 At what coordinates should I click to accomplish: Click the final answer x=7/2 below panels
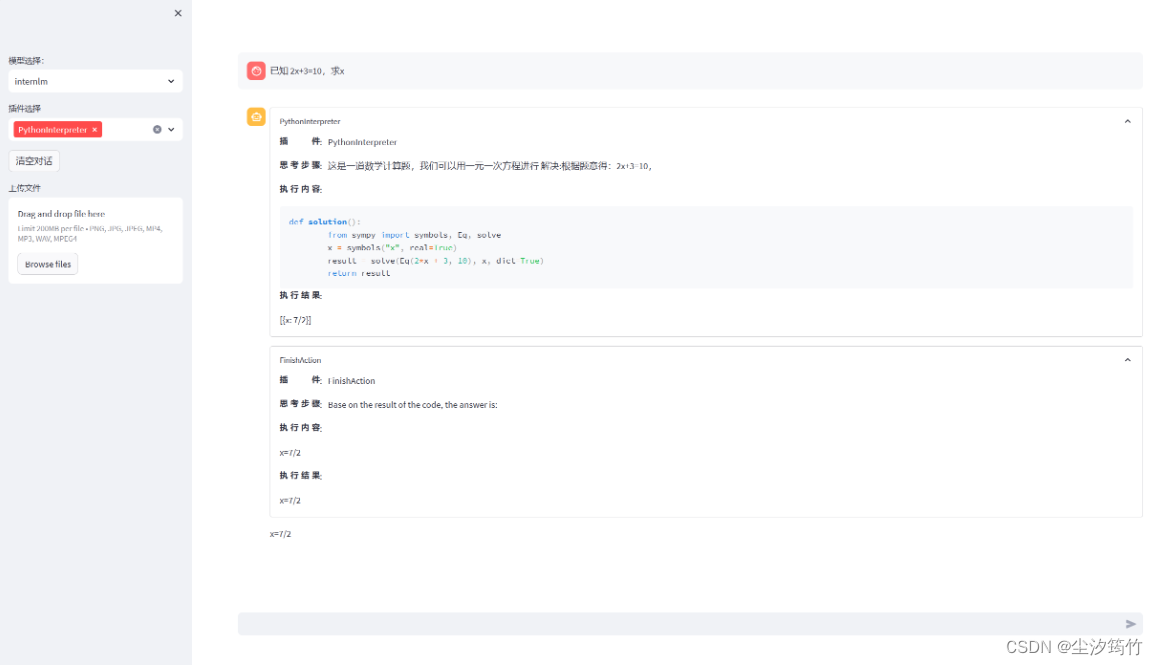click(x=281, y=533)
